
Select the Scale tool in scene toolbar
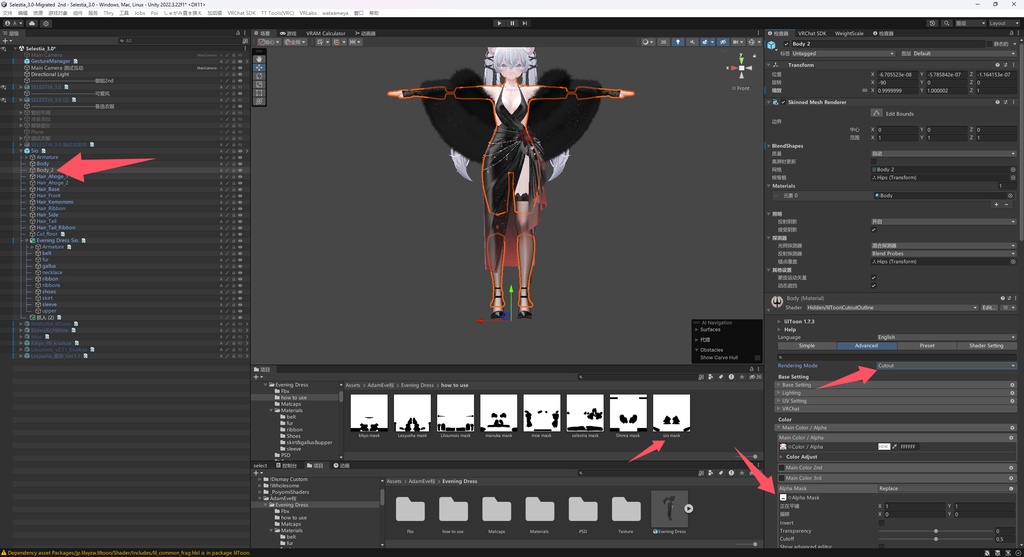click(259, 84)
